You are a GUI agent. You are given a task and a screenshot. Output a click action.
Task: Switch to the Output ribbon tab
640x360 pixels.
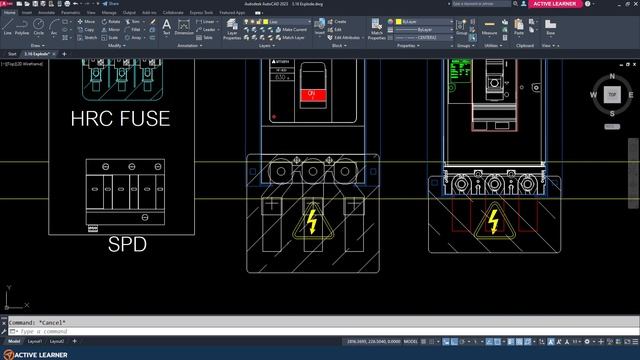(x=129, y=13)
